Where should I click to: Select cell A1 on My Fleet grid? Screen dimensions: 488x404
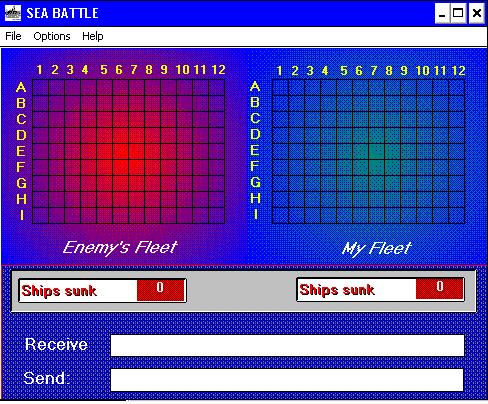click(281, 87)
